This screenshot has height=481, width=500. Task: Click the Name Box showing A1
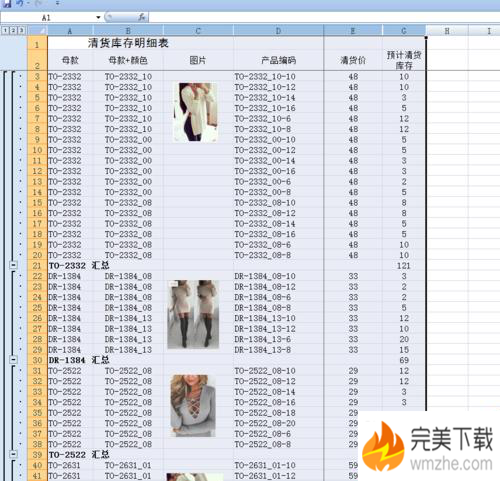47,17
